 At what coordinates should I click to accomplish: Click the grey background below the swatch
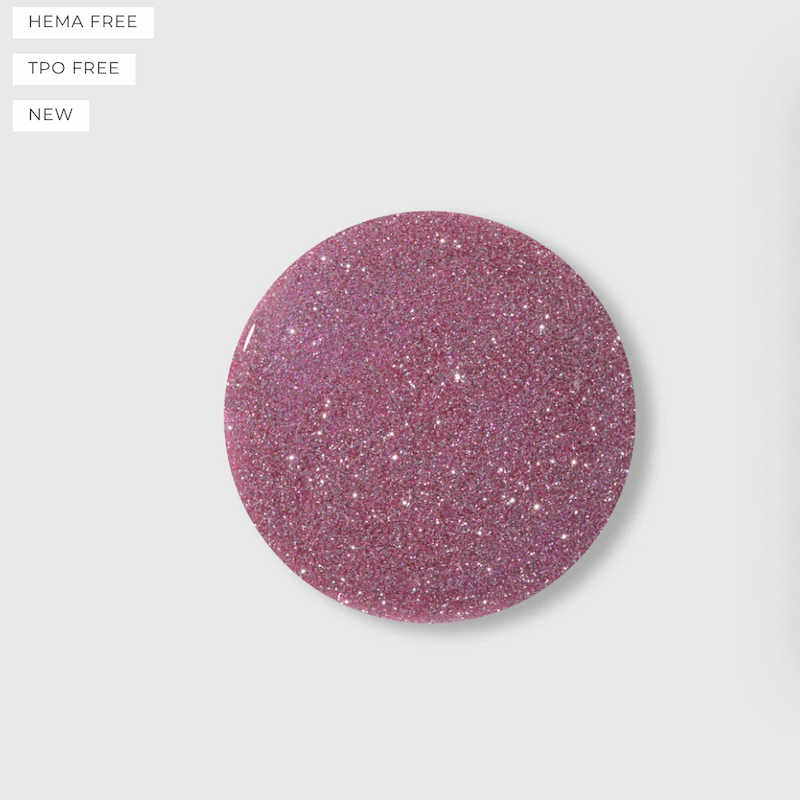click(x=430, y=714)
